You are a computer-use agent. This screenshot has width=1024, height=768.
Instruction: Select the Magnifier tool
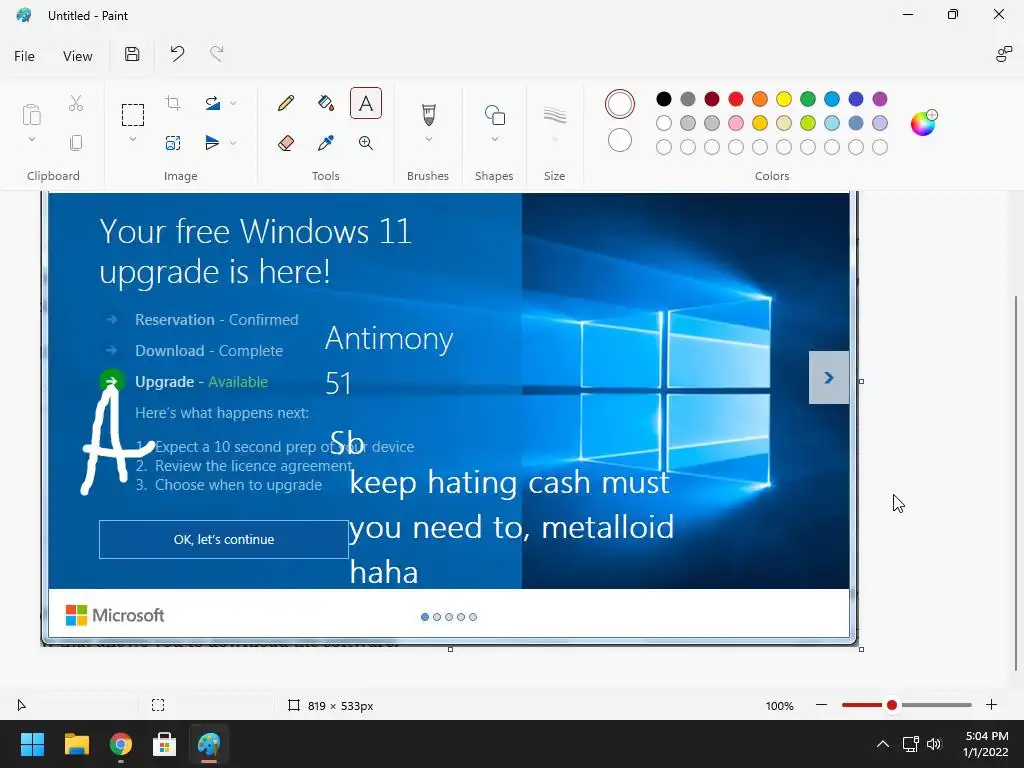(366, 143)
